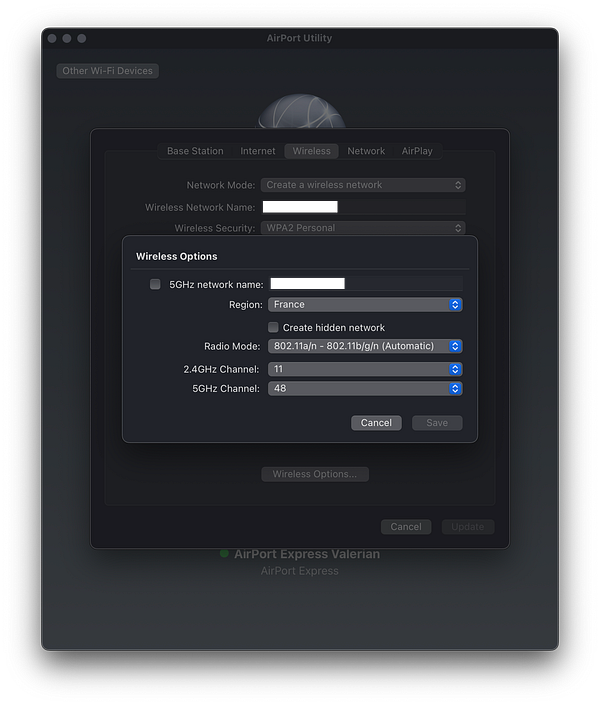Cancel the base station settings sheet
This screenshot has width=600, height=705.
tap(406, 527)
